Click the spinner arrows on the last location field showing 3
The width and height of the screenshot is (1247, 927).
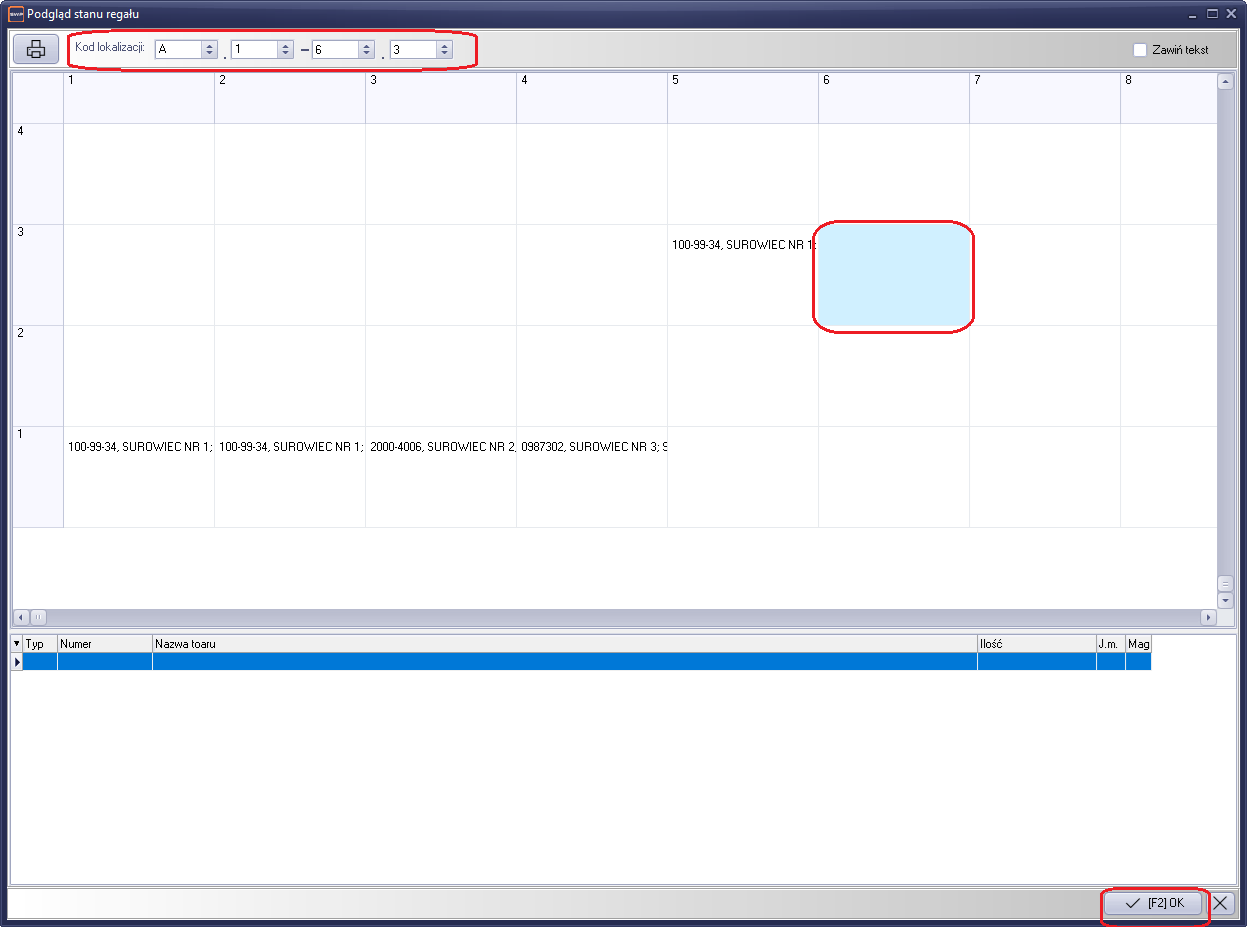444,49
